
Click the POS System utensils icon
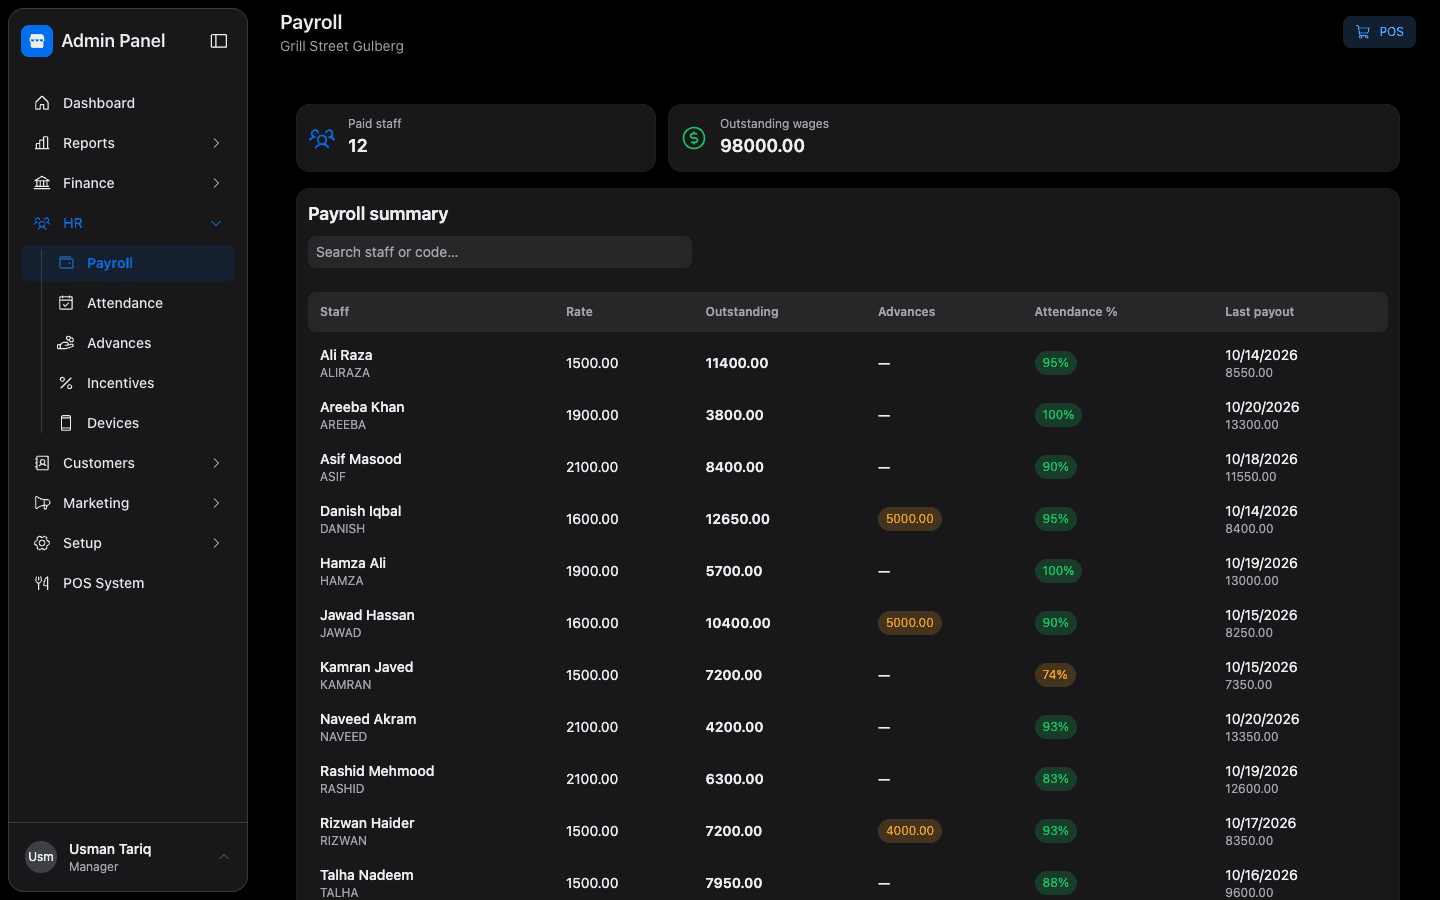(42, 583)
